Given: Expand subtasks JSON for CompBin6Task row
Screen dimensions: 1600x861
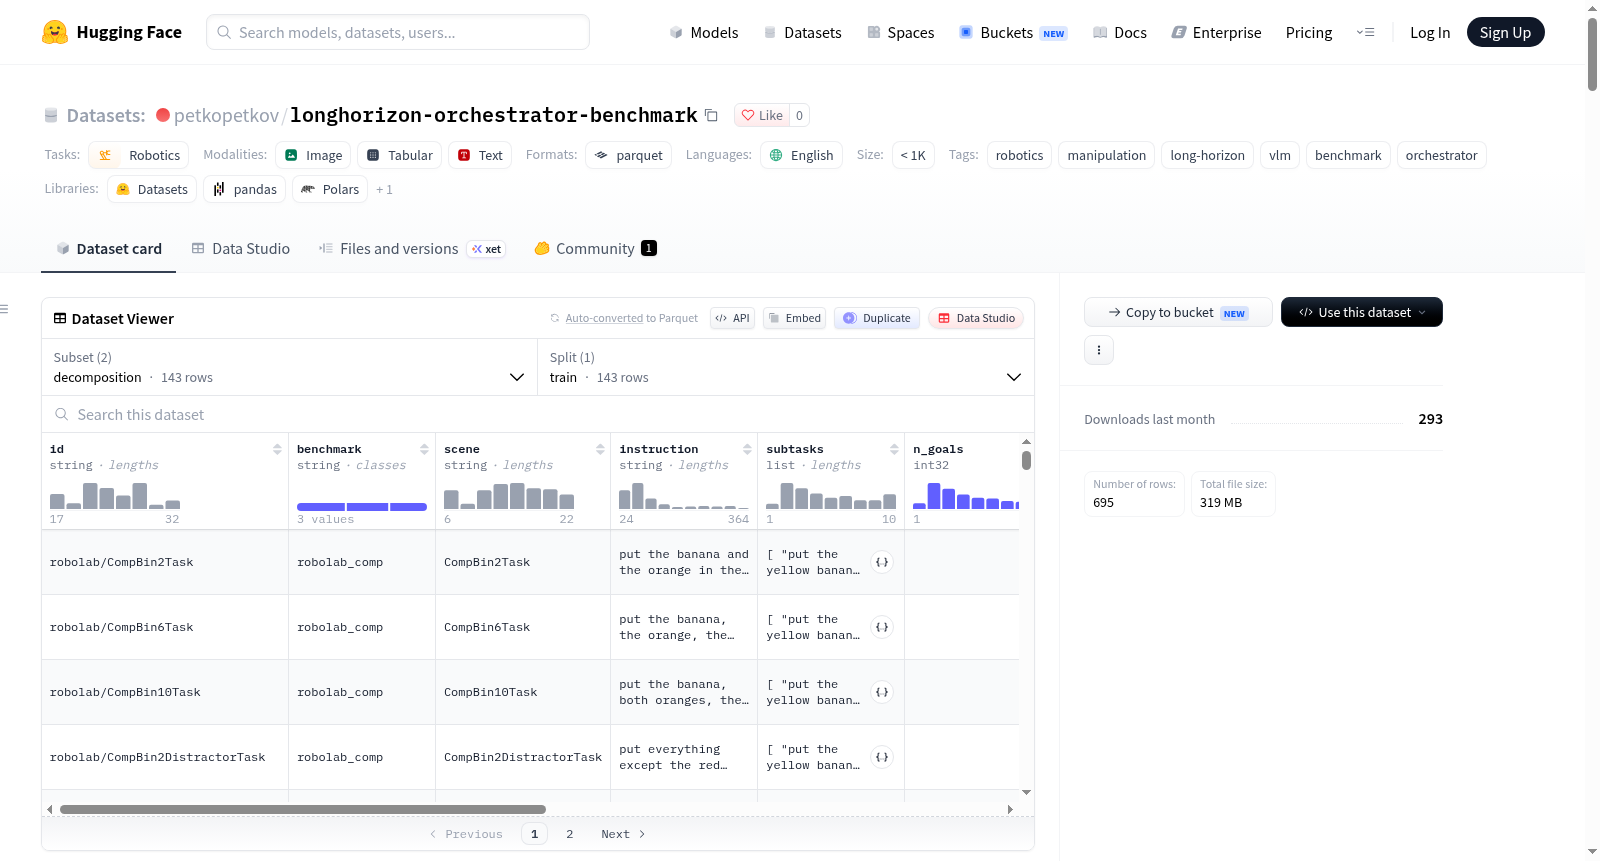Looking at the screenshot, I should click(882, 627).
